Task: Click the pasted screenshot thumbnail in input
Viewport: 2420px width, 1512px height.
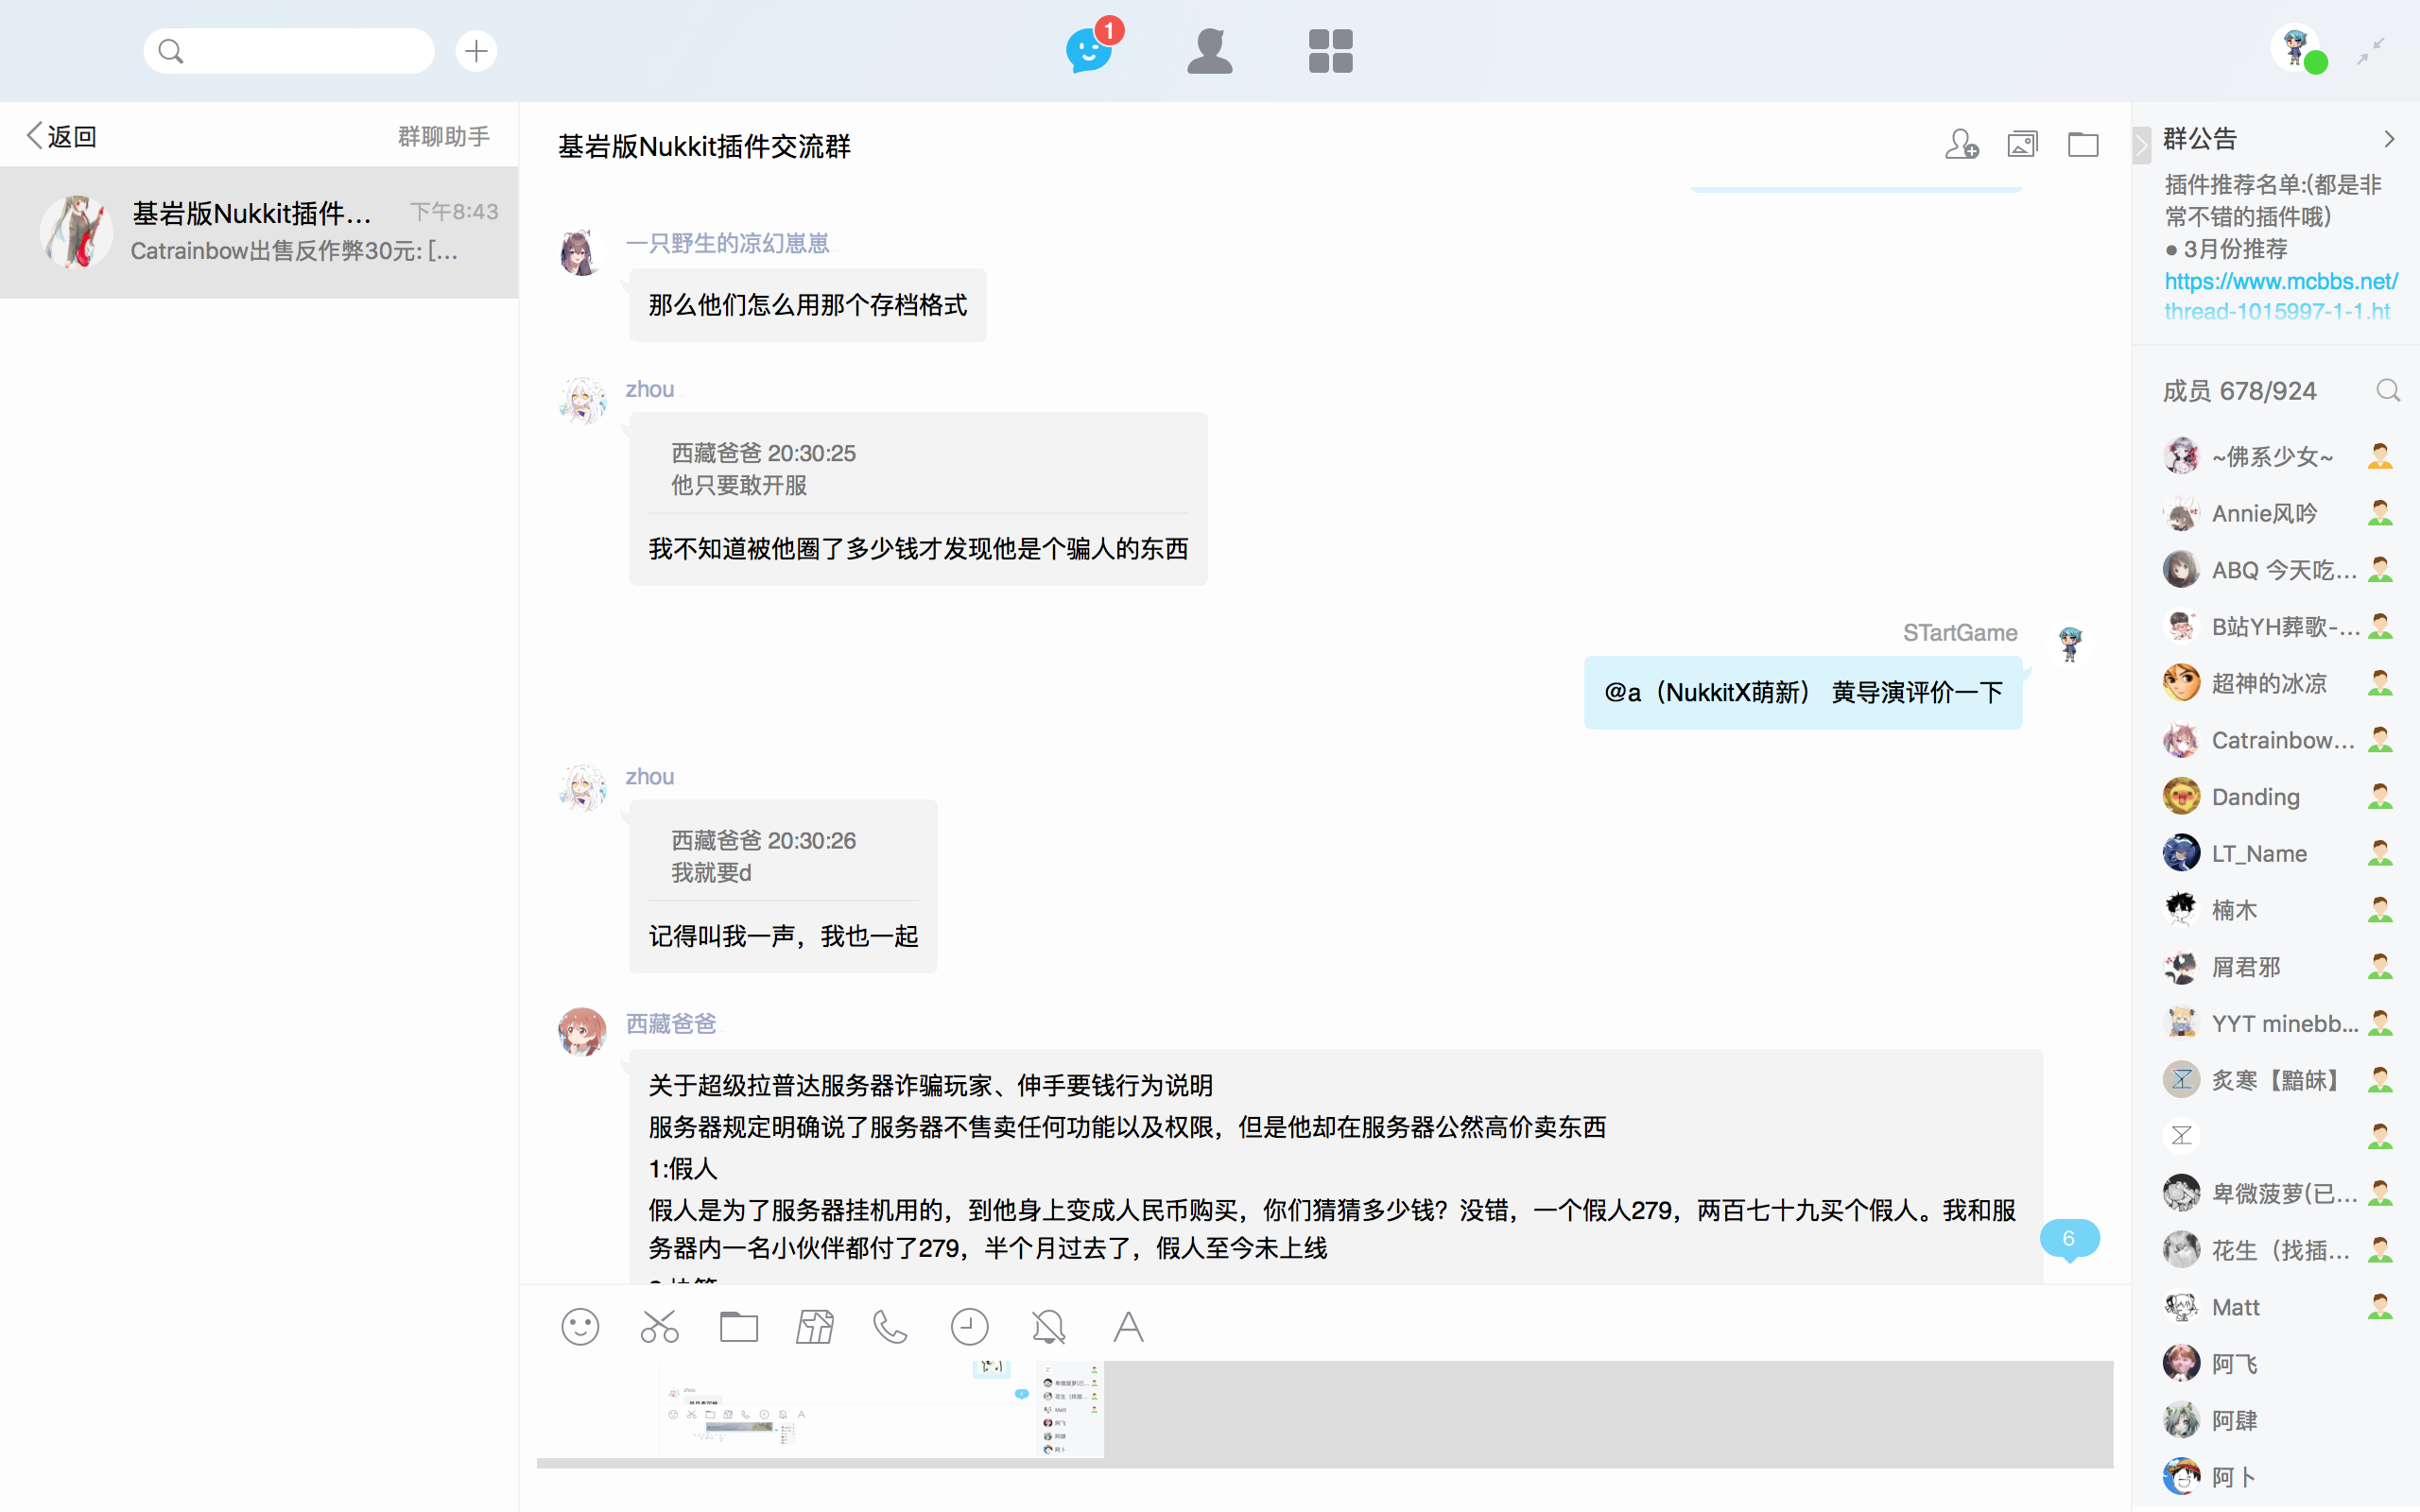Action: tap(881, 1409)
